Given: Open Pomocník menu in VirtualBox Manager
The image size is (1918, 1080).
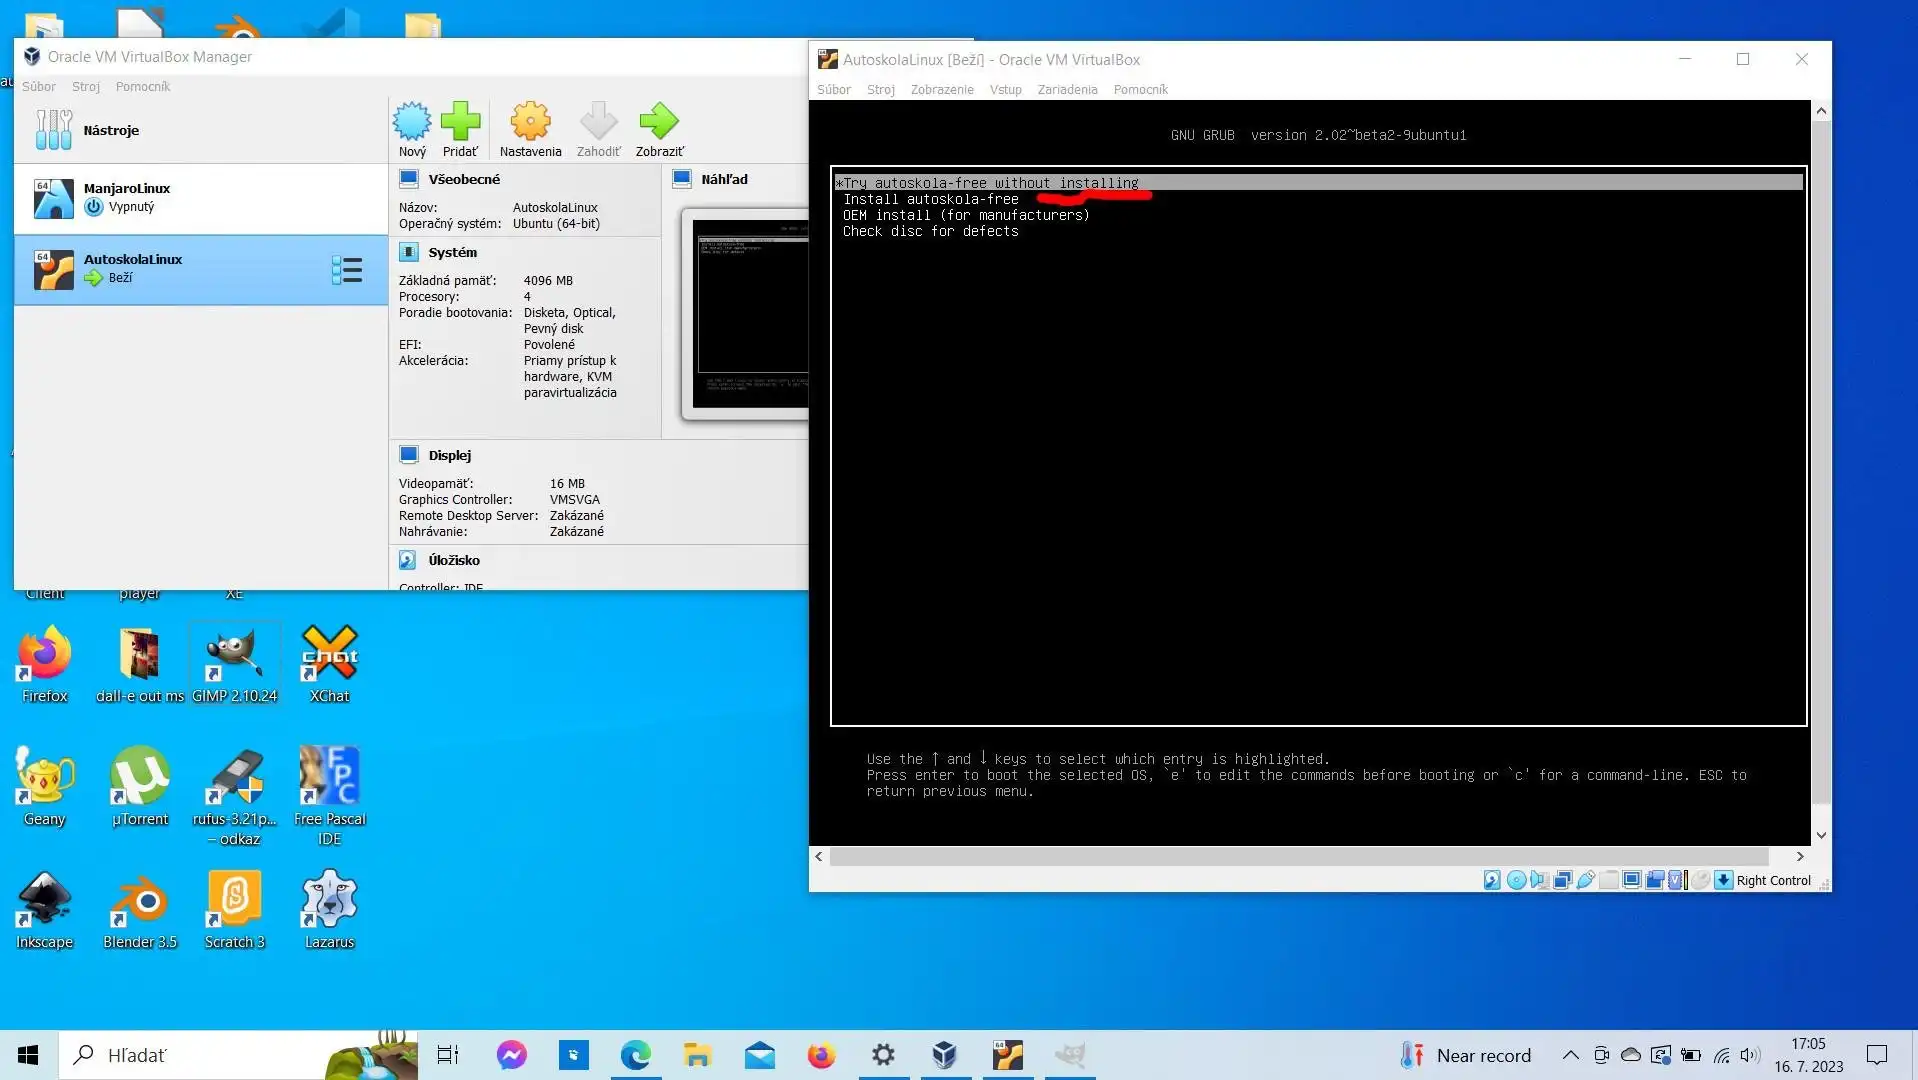Looking at the screenshot, I should (x=143, y=87).
